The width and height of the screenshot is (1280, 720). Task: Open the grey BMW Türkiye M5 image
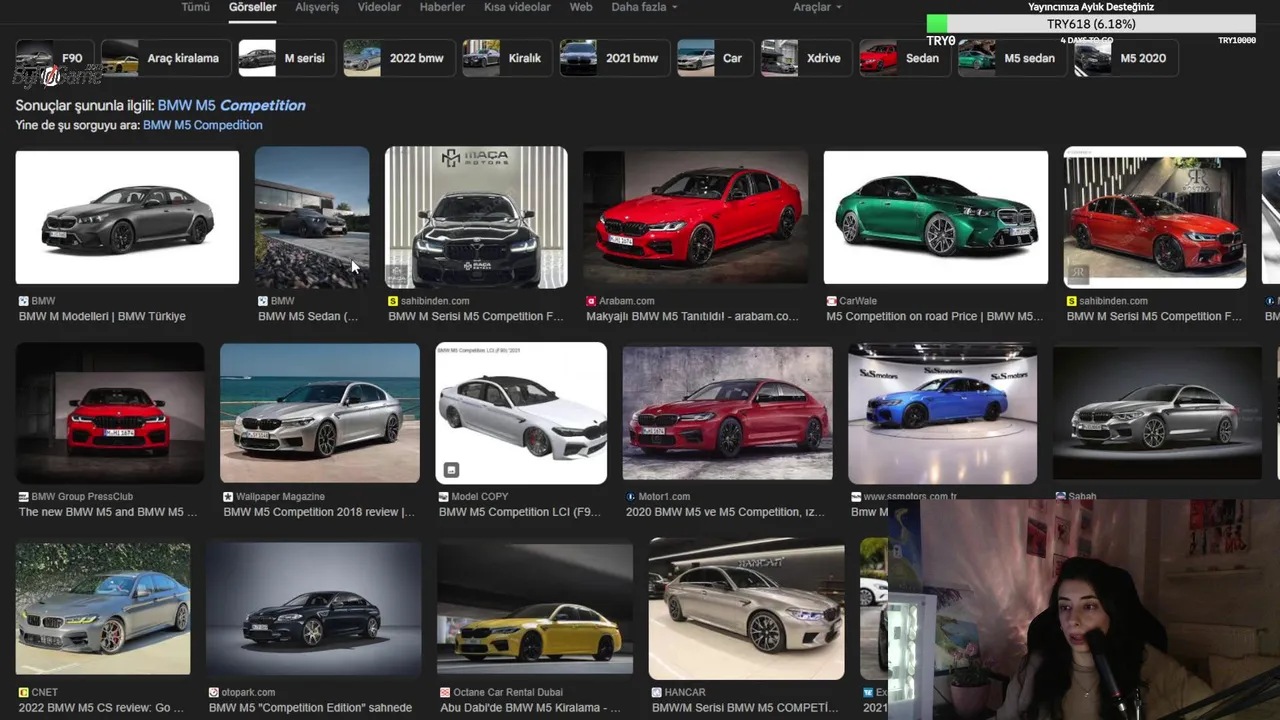click(127, 217)
